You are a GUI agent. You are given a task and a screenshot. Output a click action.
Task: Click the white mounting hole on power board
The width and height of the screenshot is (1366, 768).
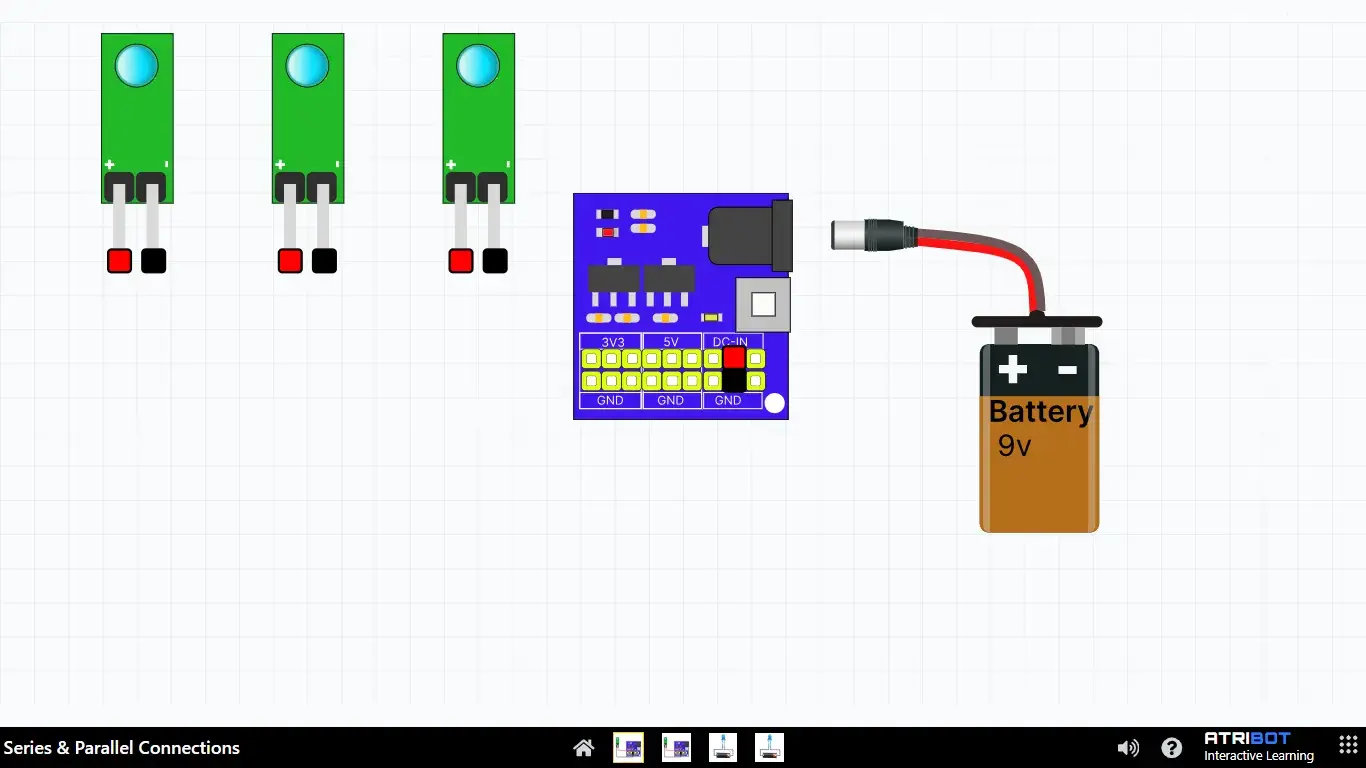click(774, 404)
